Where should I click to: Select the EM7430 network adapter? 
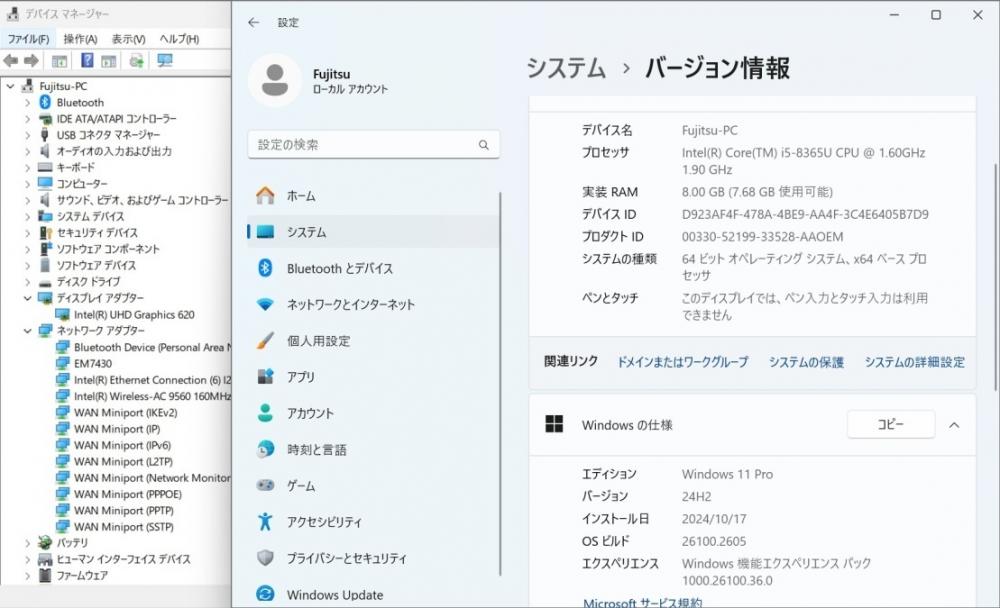(93, 364)
